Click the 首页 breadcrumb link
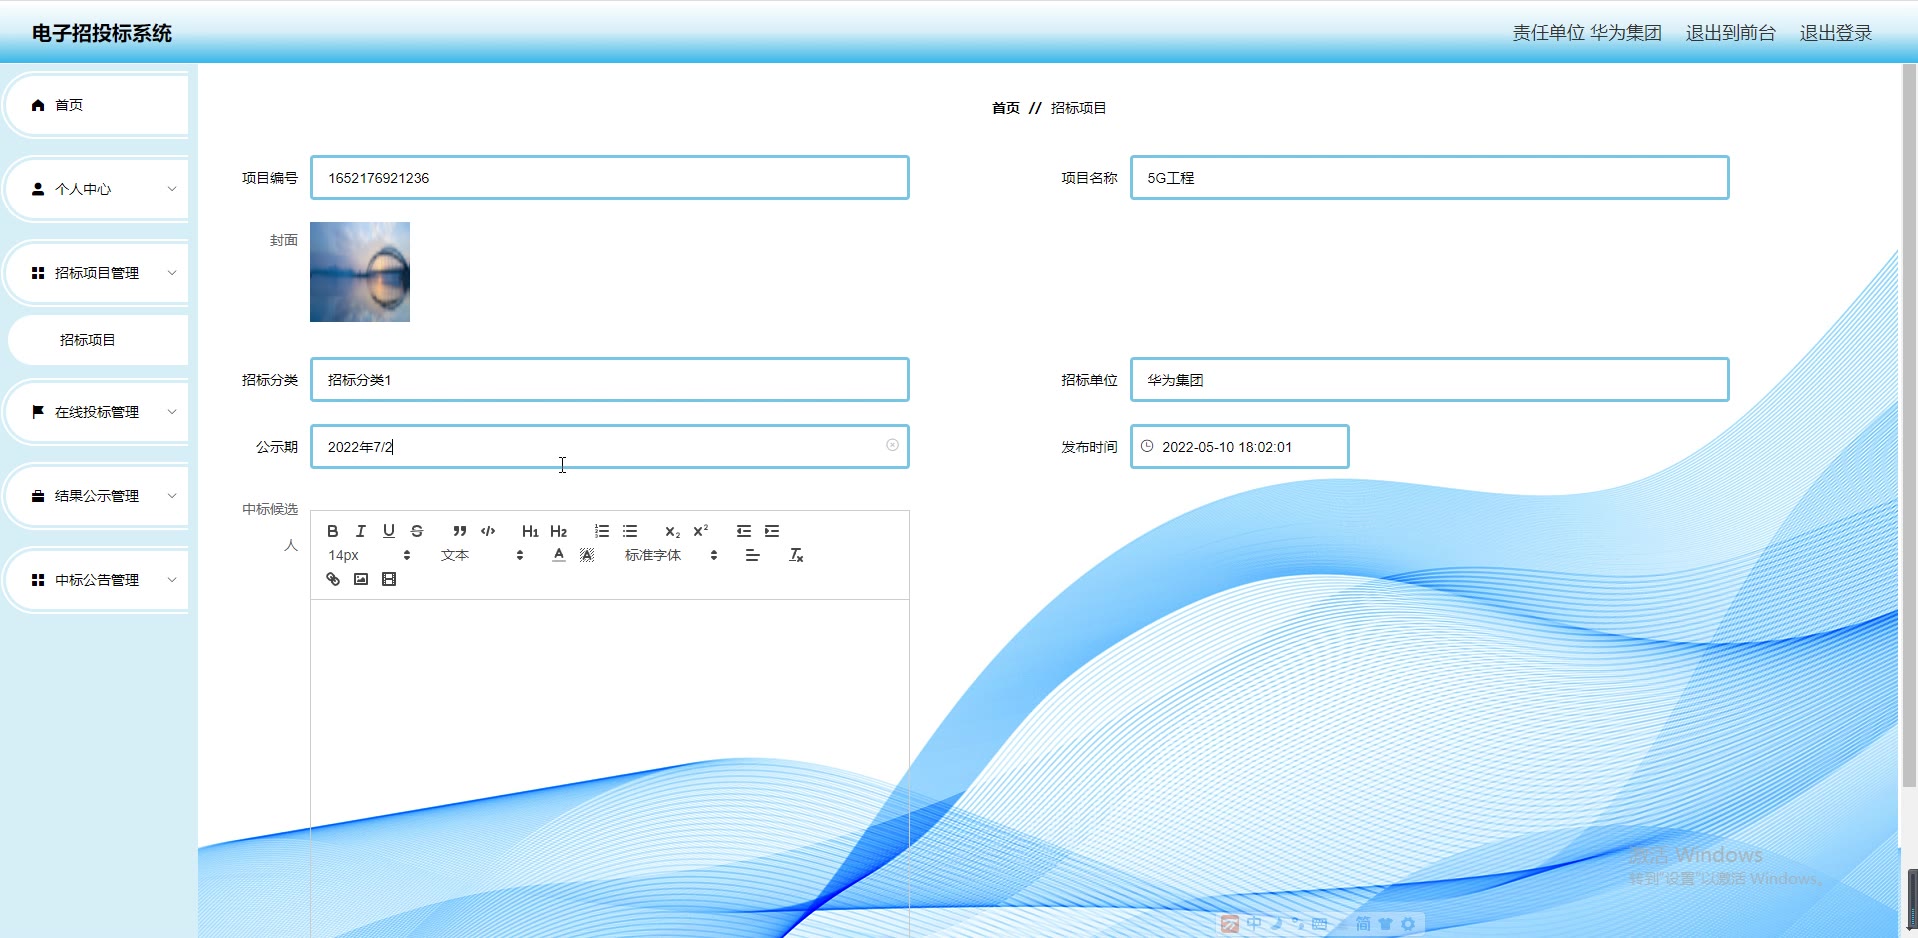Image resolution: width=1918 pixels, height=938 pixels. click(1006, 108)
